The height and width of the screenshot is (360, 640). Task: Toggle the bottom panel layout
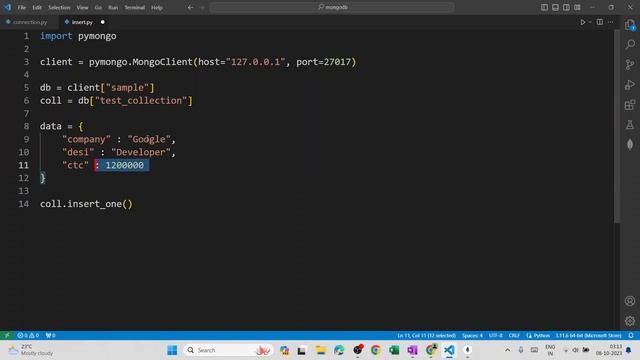click(556, 7)
